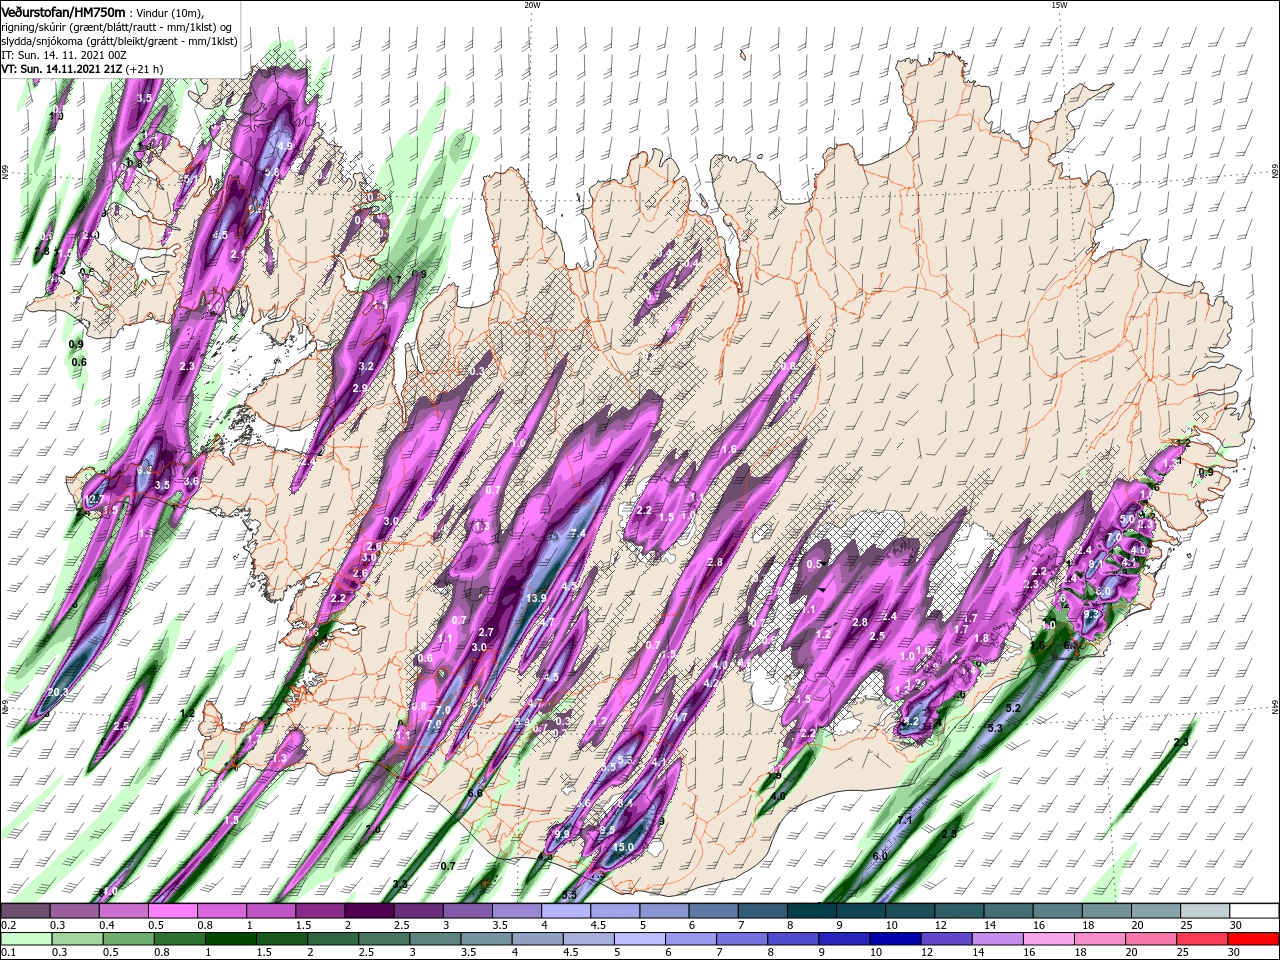Click top legend swatch between 2 and 2.5
Screen dimensions: 1280x960
coord(368,911)
